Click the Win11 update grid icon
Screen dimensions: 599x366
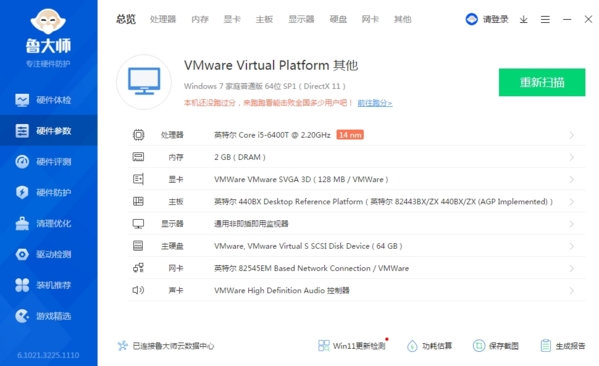[x=324, y=346]
